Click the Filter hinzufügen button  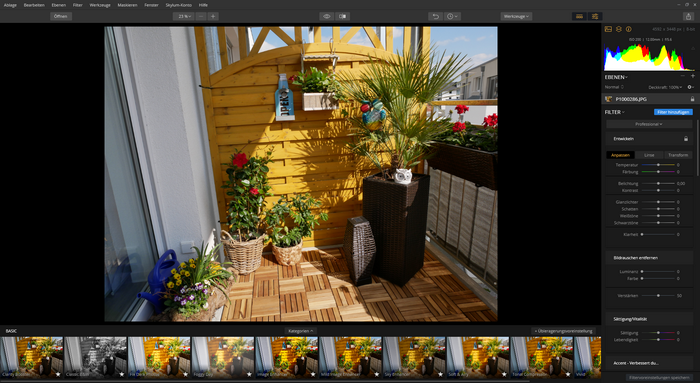point(673,112)
